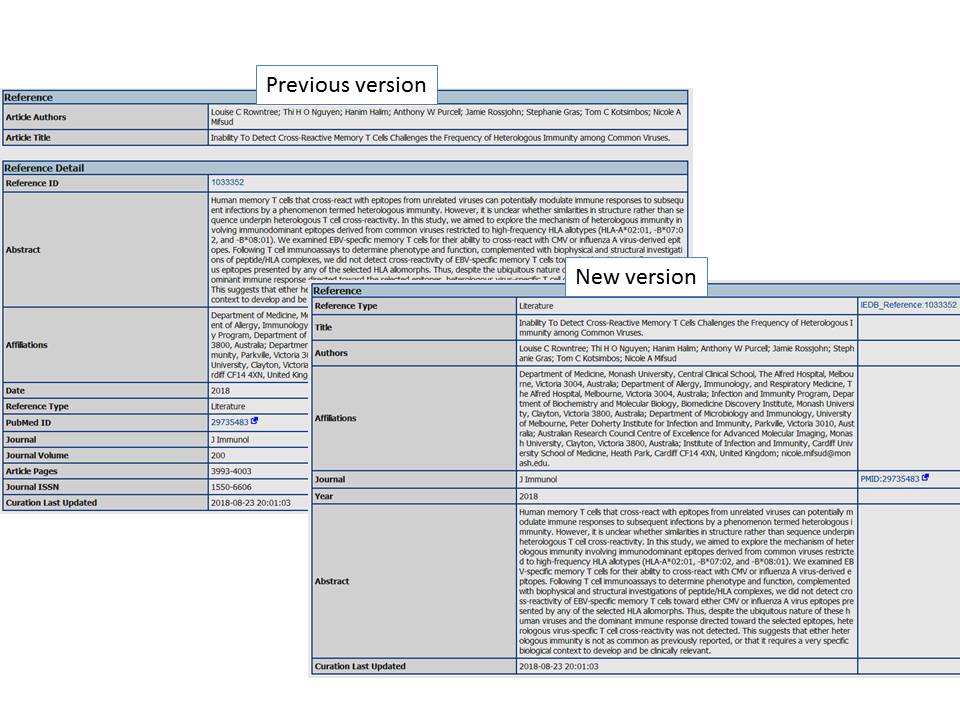Click the Journal label in the previous version table

click(x=21, y=440)
